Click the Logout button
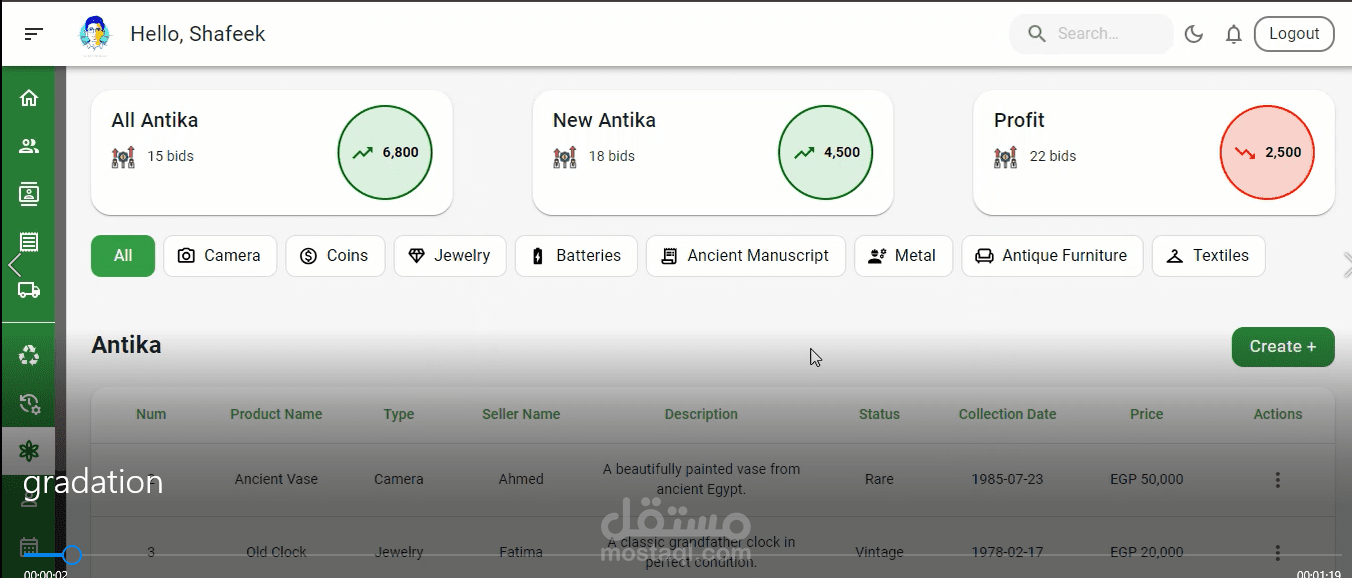 (1294, 34)
